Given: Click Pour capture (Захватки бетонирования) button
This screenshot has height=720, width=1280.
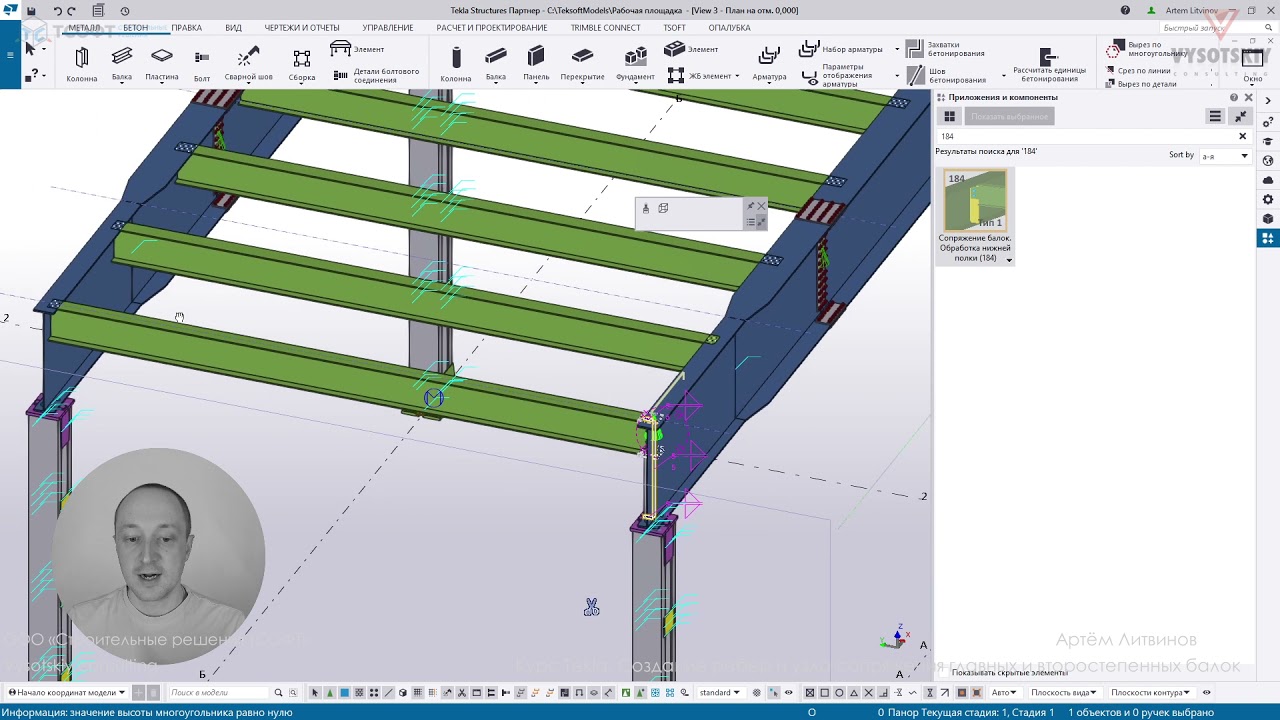Looking at the screenshot, I should coord(946,49).
